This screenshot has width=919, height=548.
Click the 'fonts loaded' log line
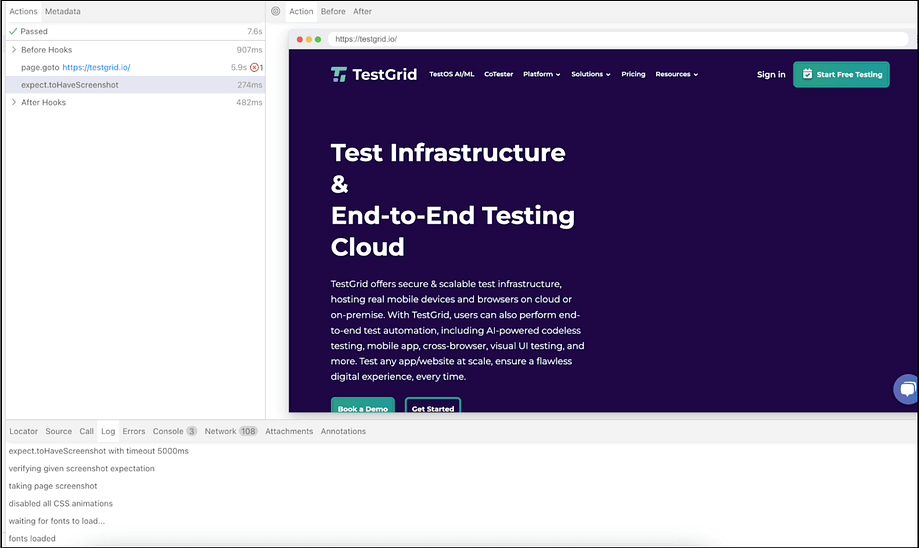(32, 539)
